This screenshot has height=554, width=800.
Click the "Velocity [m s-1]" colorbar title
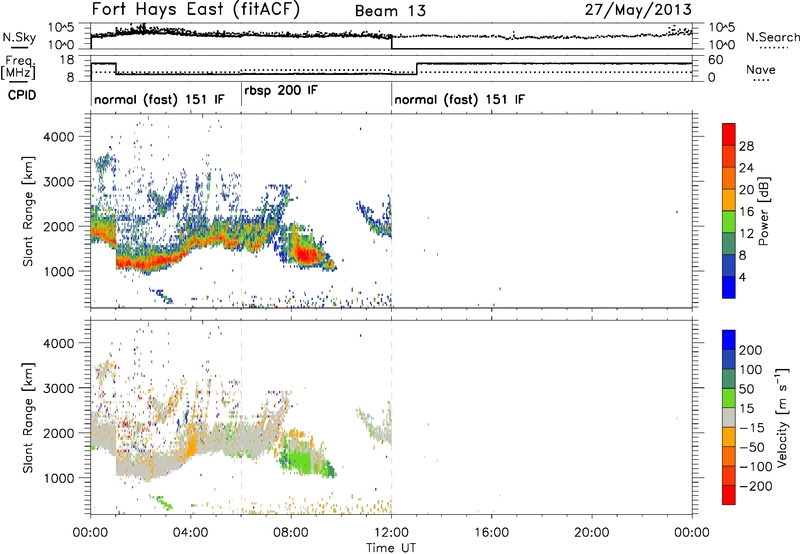point(782,417)
